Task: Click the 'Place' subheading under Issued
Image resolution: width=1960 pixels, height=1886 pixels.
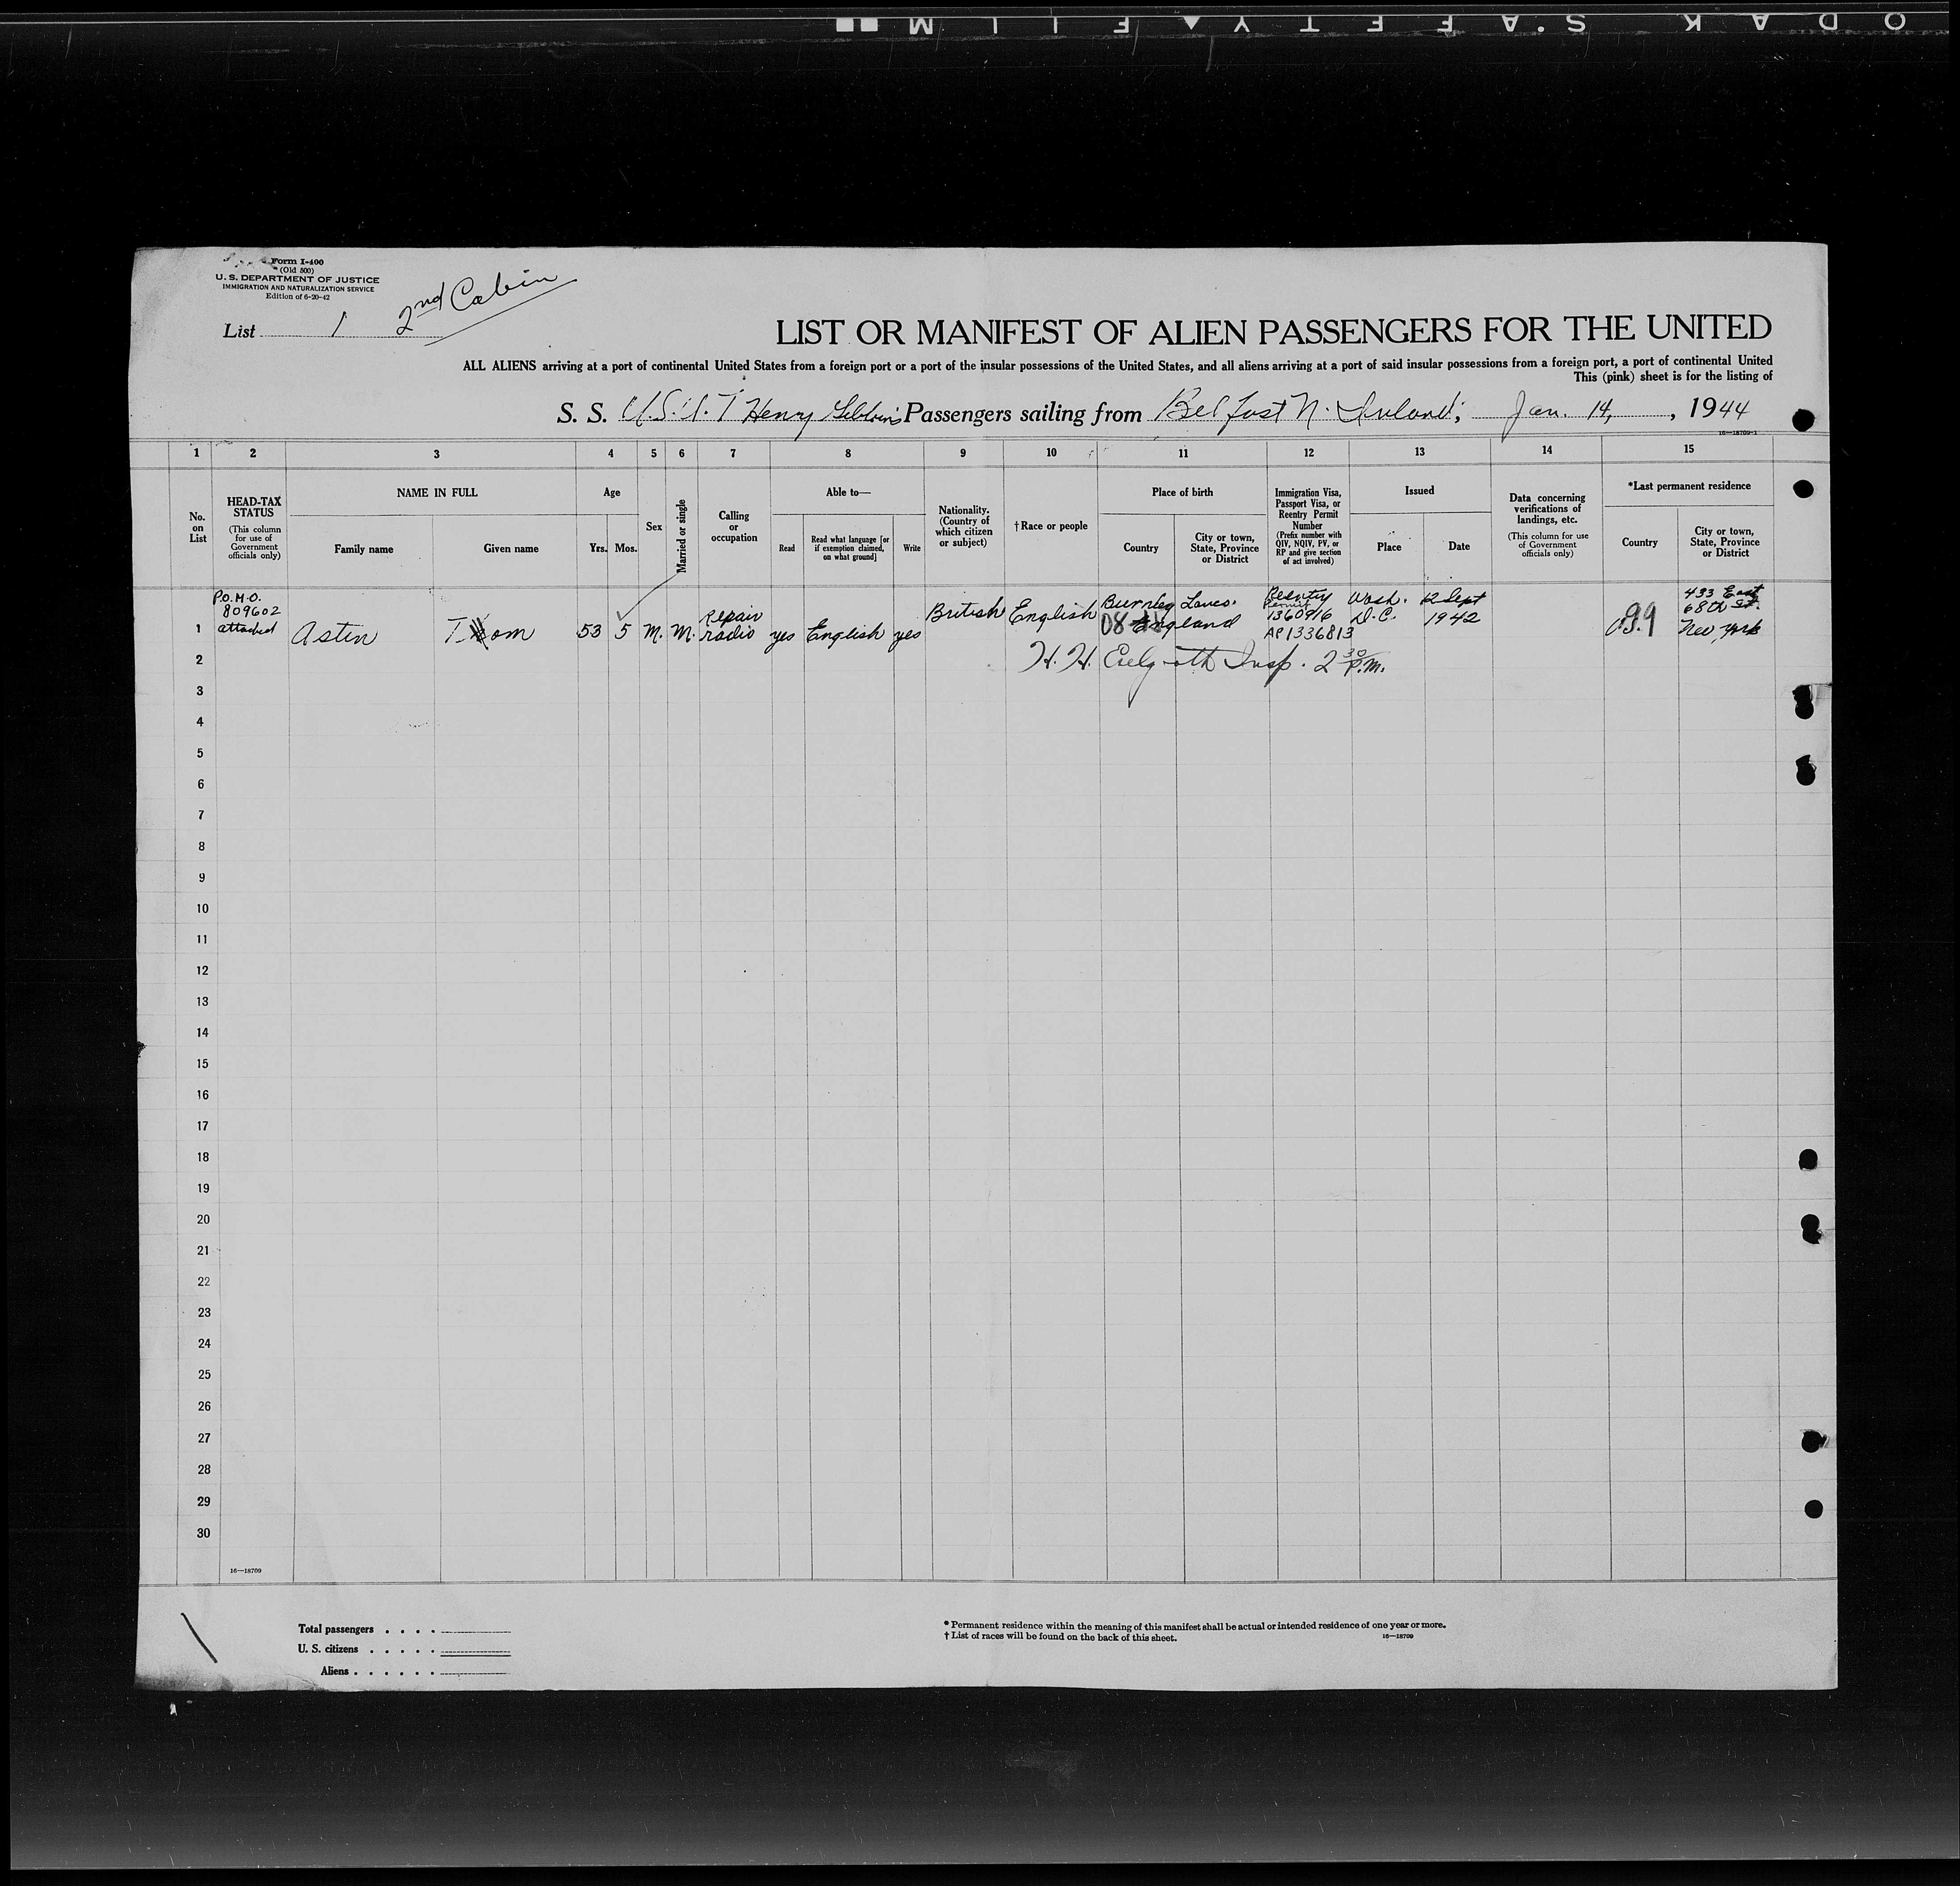Action: coord(1389,546)
